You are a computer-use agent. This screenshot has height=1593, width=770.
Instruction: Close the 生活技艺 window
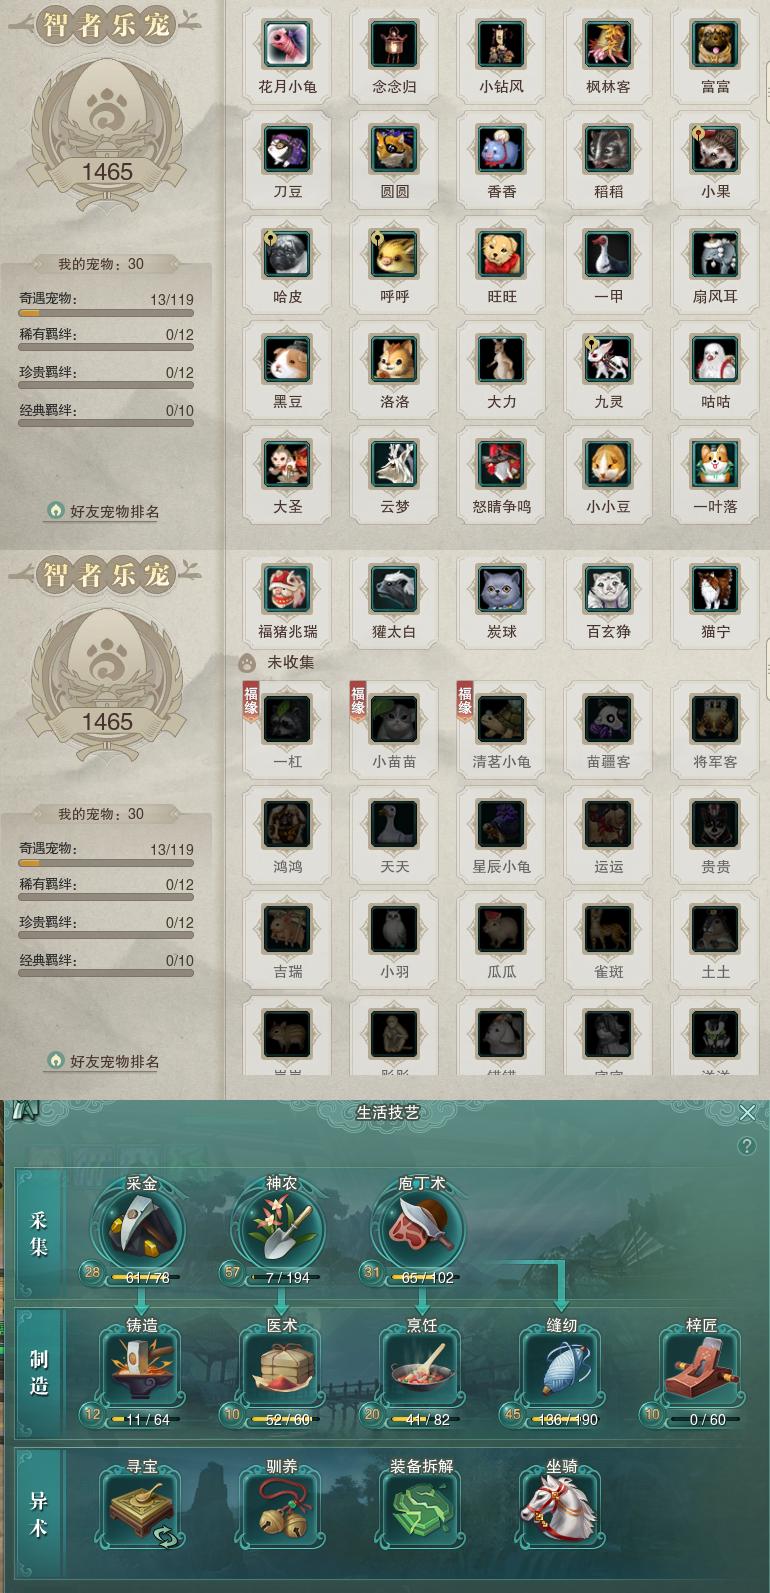click(x=747, y=1113)
